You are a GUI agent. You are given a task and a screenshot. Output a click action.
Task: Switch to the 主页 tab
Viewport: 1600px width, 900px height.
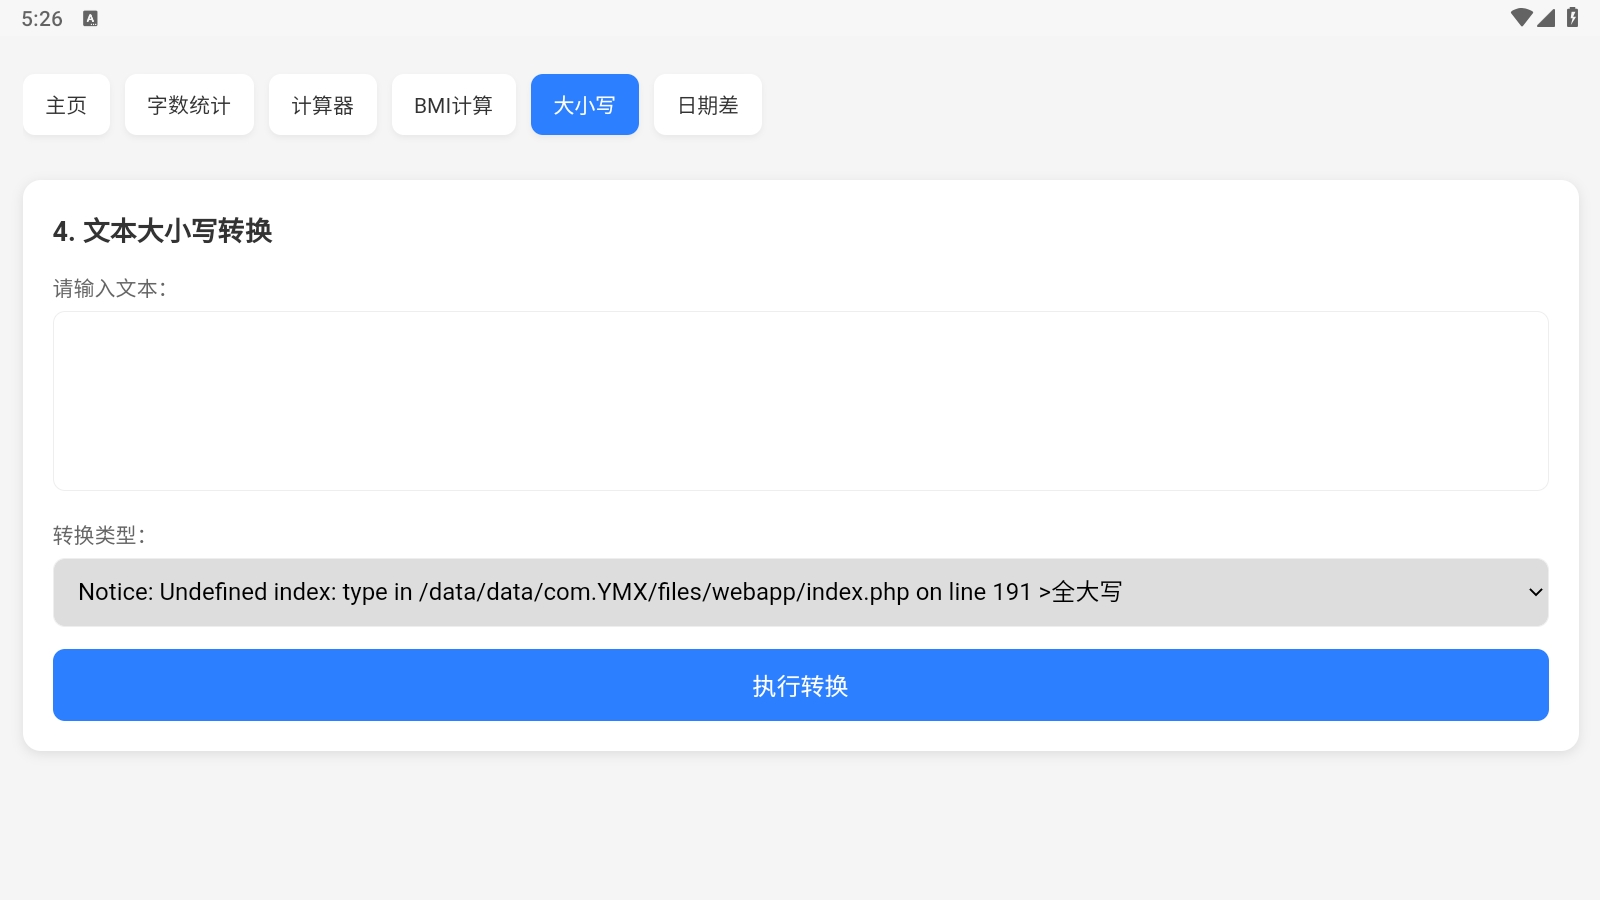66,104
